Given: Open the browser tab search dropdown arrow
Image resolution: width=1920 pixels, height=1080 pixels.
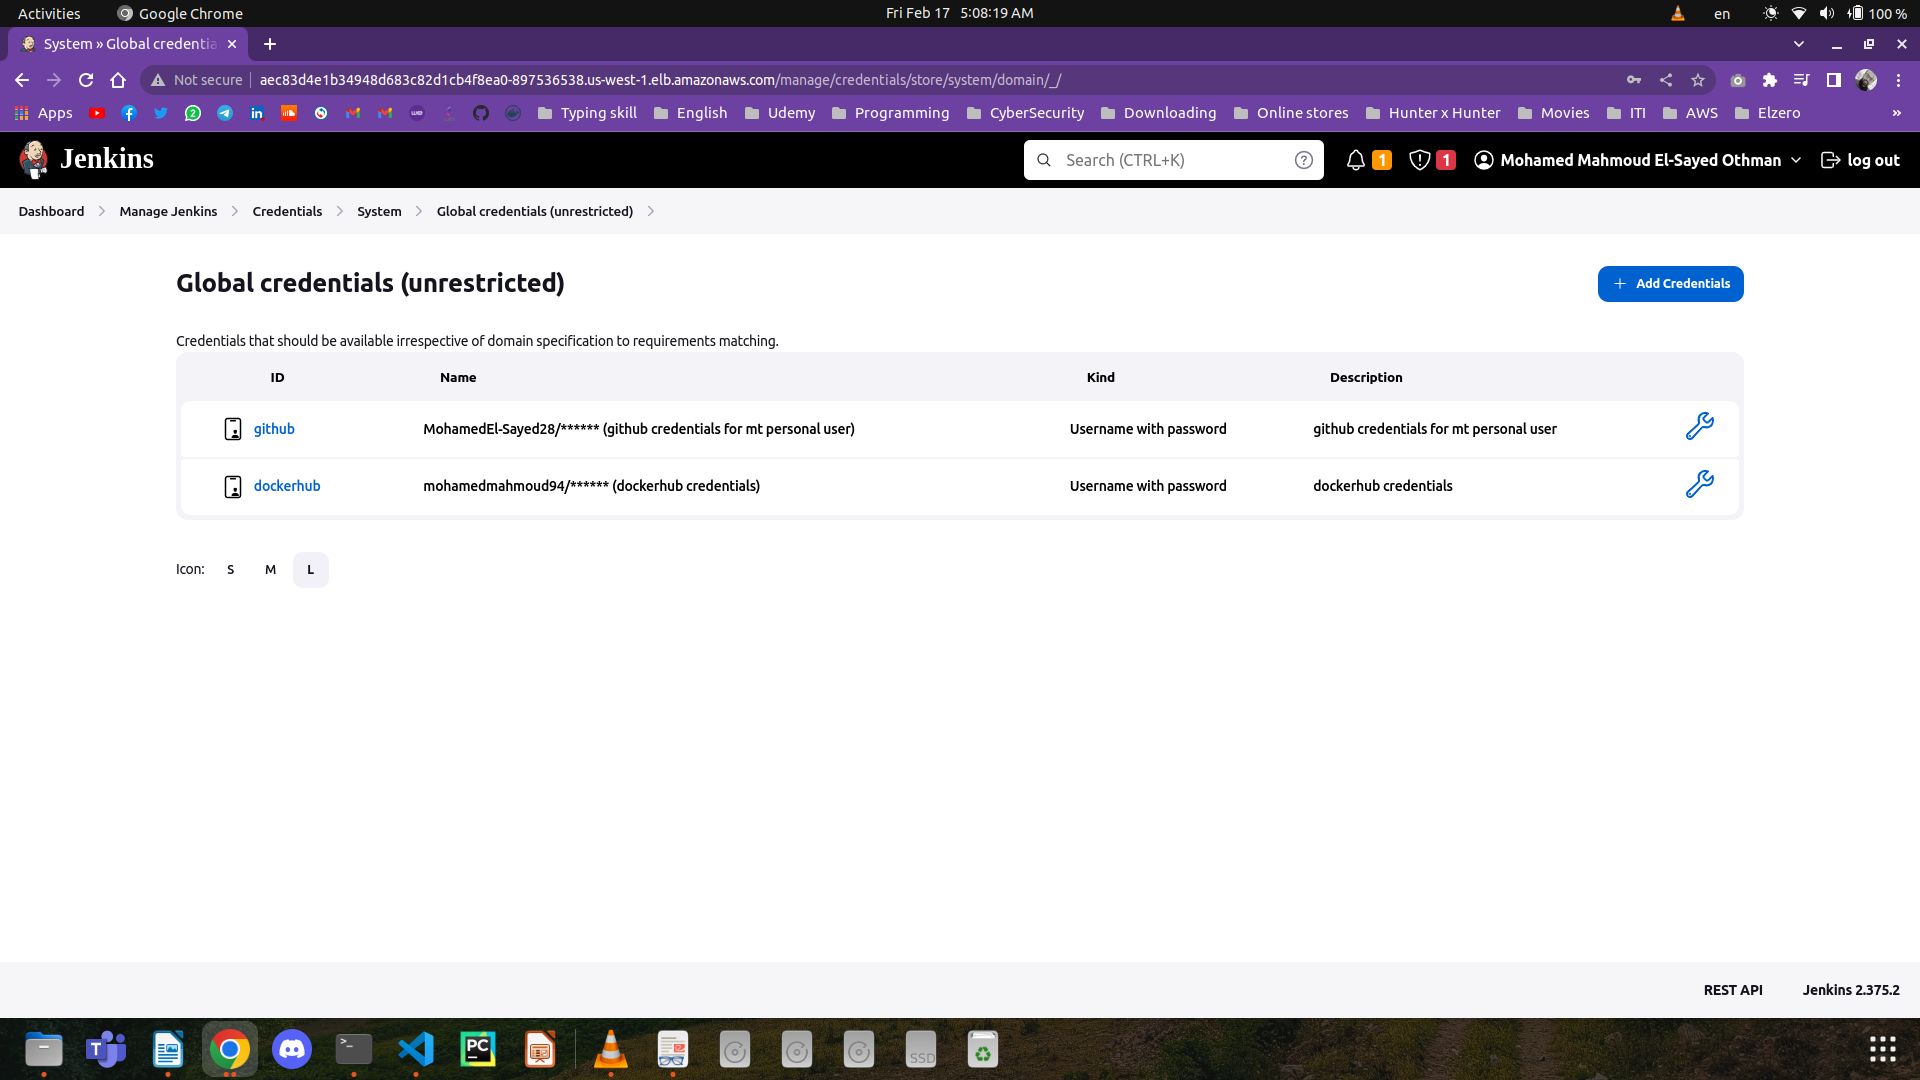Looking at the screenshot, I should click(x=1798, y=44).
